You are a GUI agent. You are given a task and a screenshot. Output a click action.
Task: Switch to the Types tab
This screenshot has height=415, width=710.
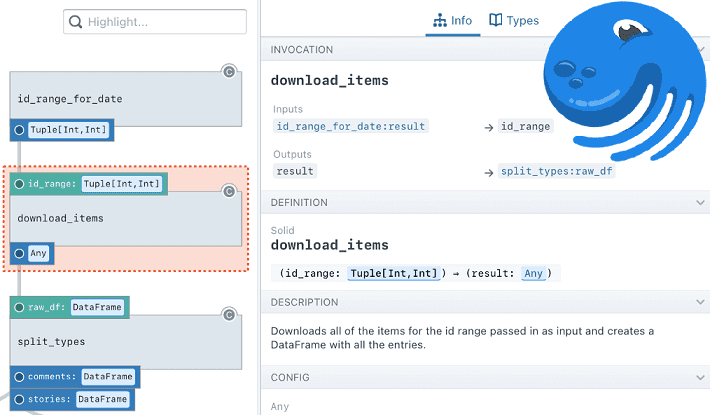514,21
